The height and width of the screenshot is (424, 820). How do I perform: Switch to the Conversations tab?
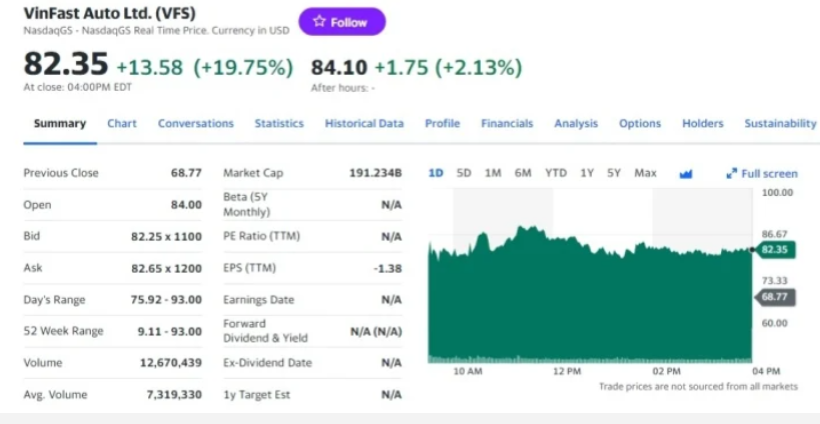(196, 123)
